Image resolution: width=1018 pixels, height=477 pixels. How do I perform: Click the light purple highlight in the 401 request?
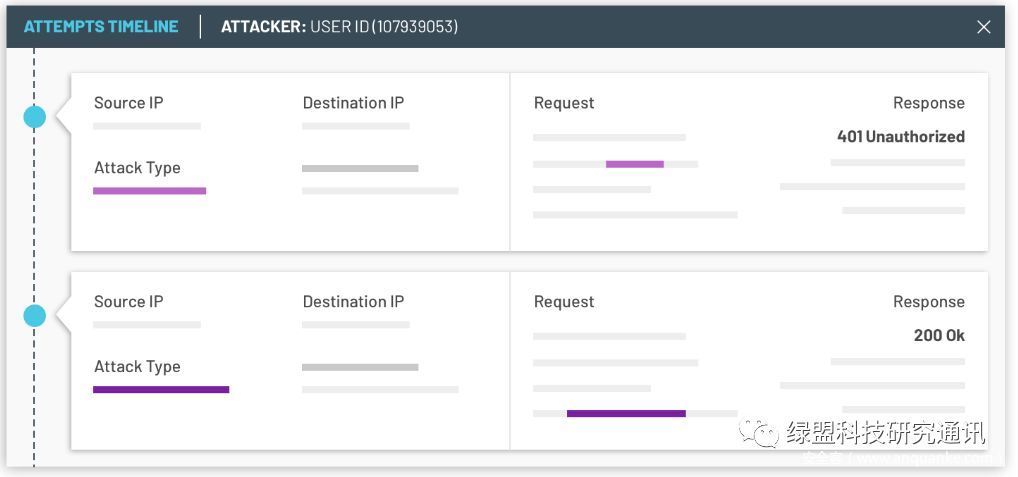634,164
